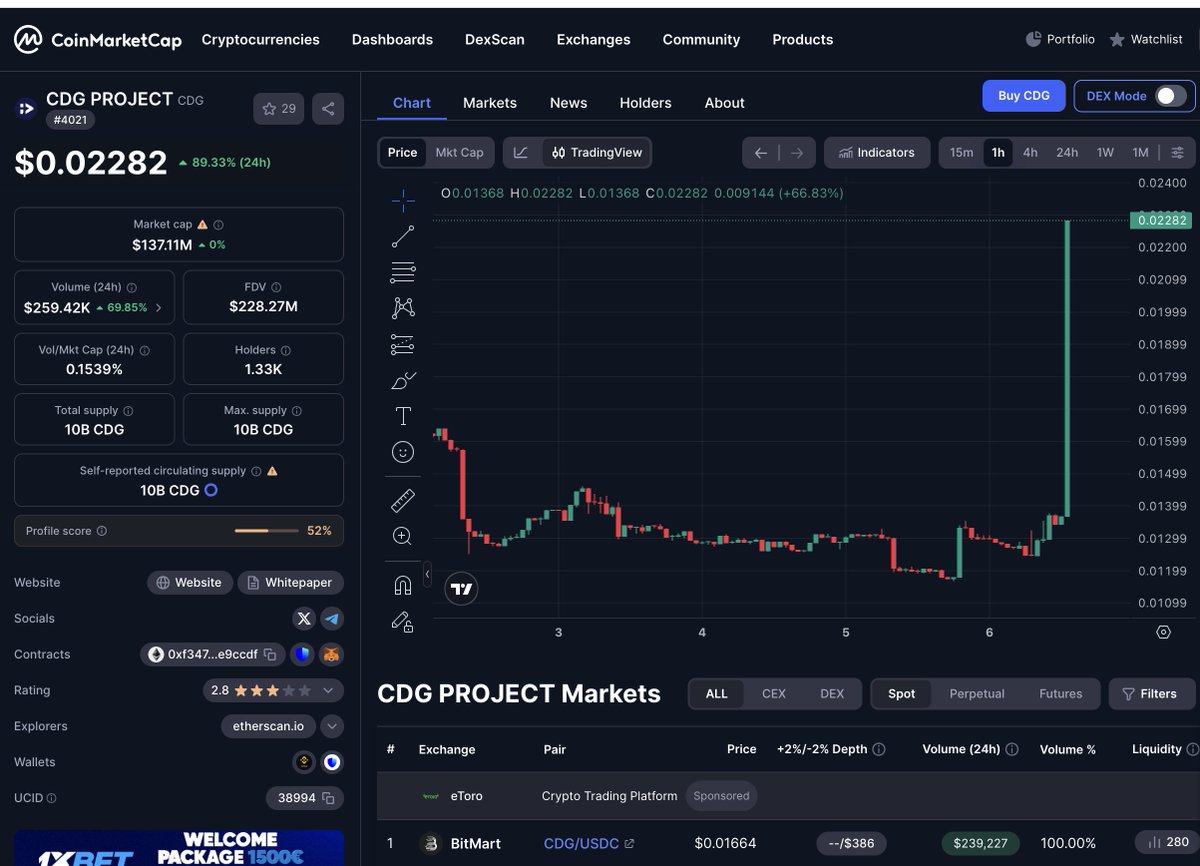Click the BitMart exchange row name
This screenshot has width=1200, height=866.
[x=476, y=844]
